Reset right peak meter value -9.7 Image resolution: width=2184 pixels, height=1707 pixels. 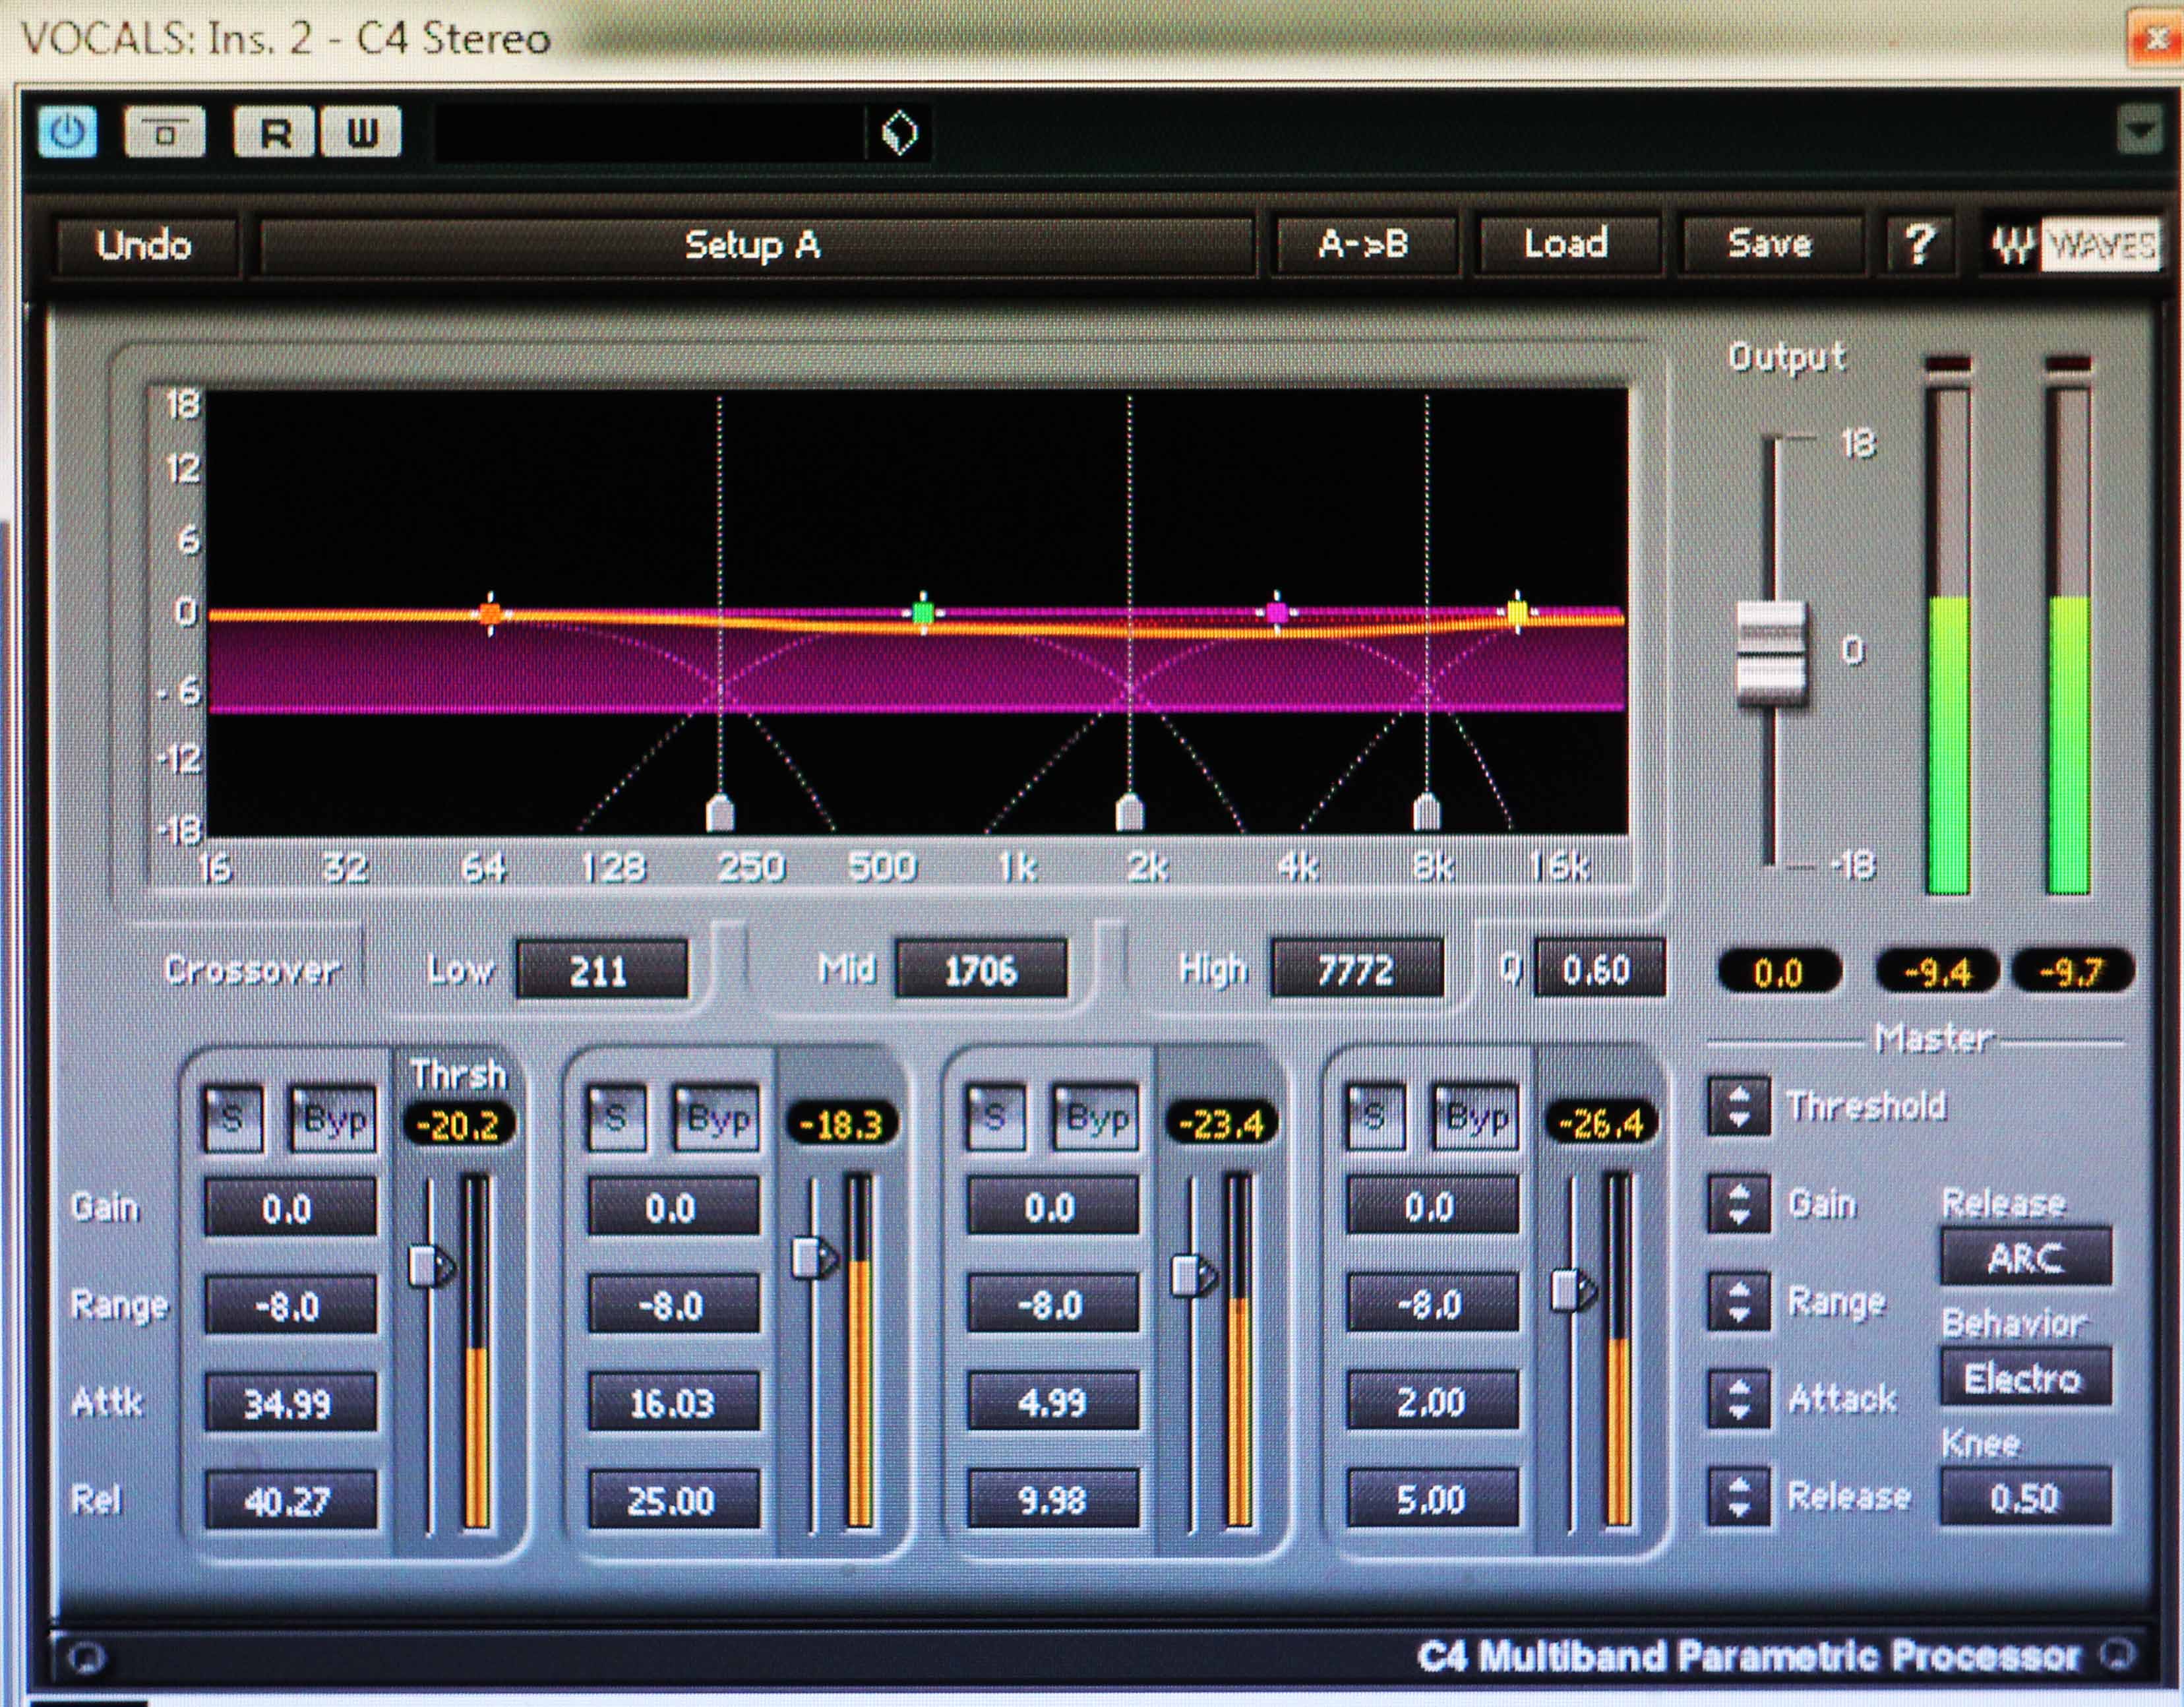point(2073,972)
